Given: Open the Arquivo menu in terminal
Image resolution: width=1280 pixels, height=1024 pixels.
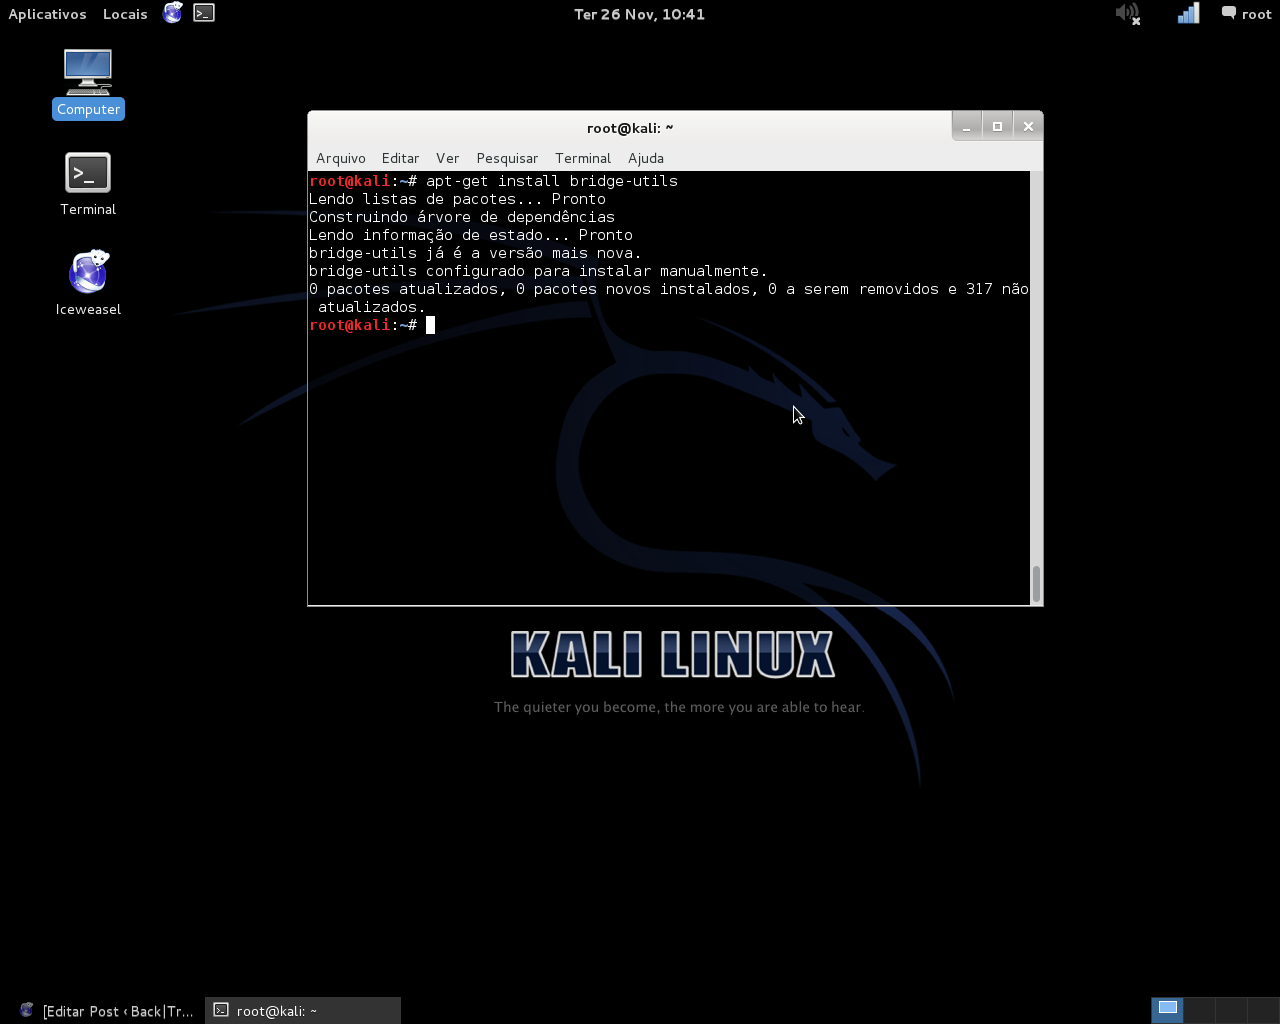Looking at the screenshot, I should click(341, 158).
